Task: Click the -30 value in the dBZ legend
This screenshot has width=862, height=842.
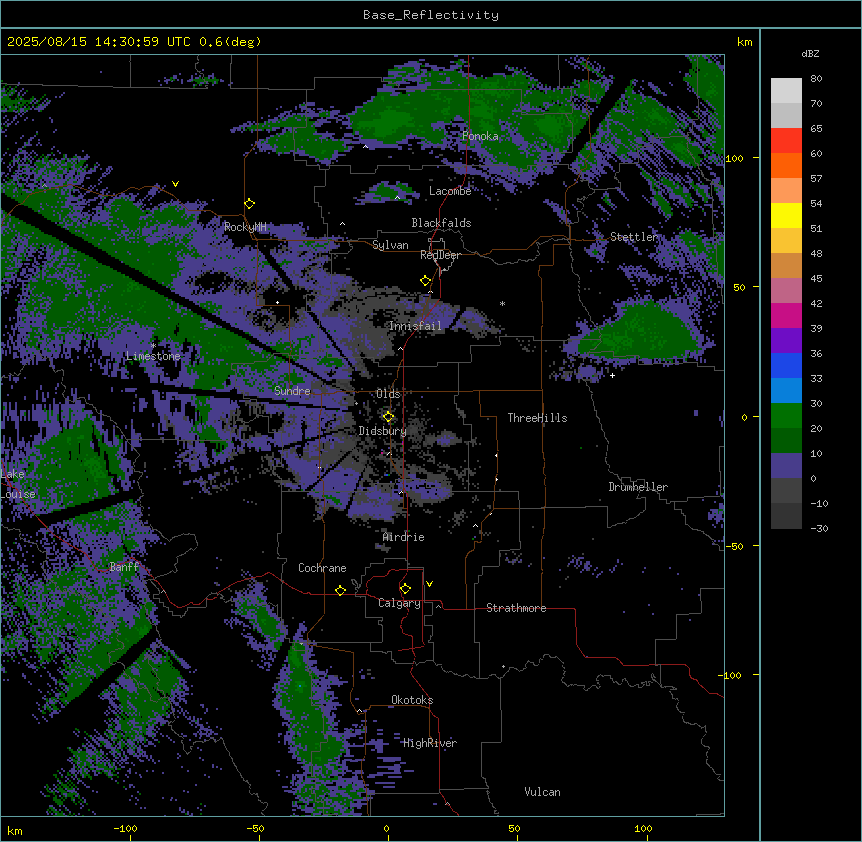Action: (x=819, y=528)
